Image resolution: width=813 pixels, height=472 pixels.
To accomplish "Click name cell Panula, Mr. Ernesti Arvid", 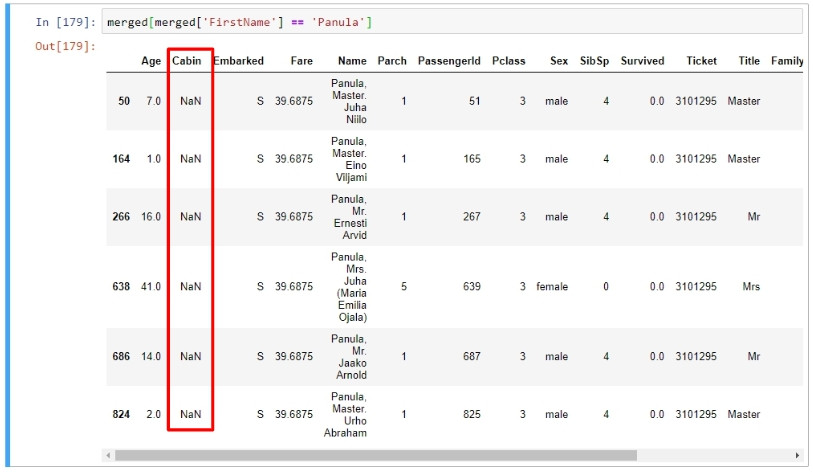I will tap(349, 217).
